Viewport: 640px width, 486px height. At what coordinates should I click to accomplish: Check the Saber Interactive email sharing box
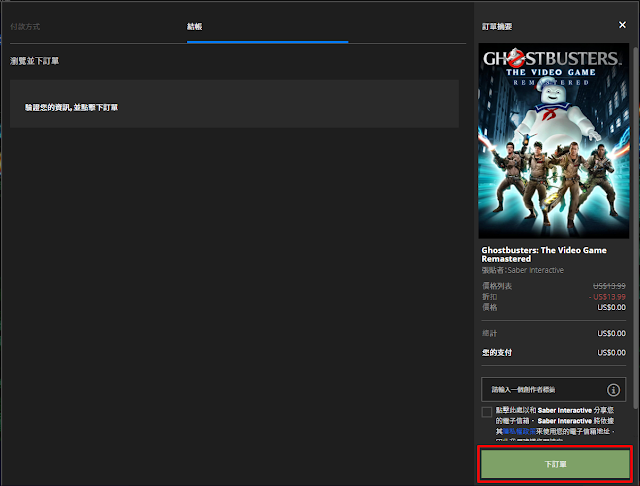click(487, 412)
